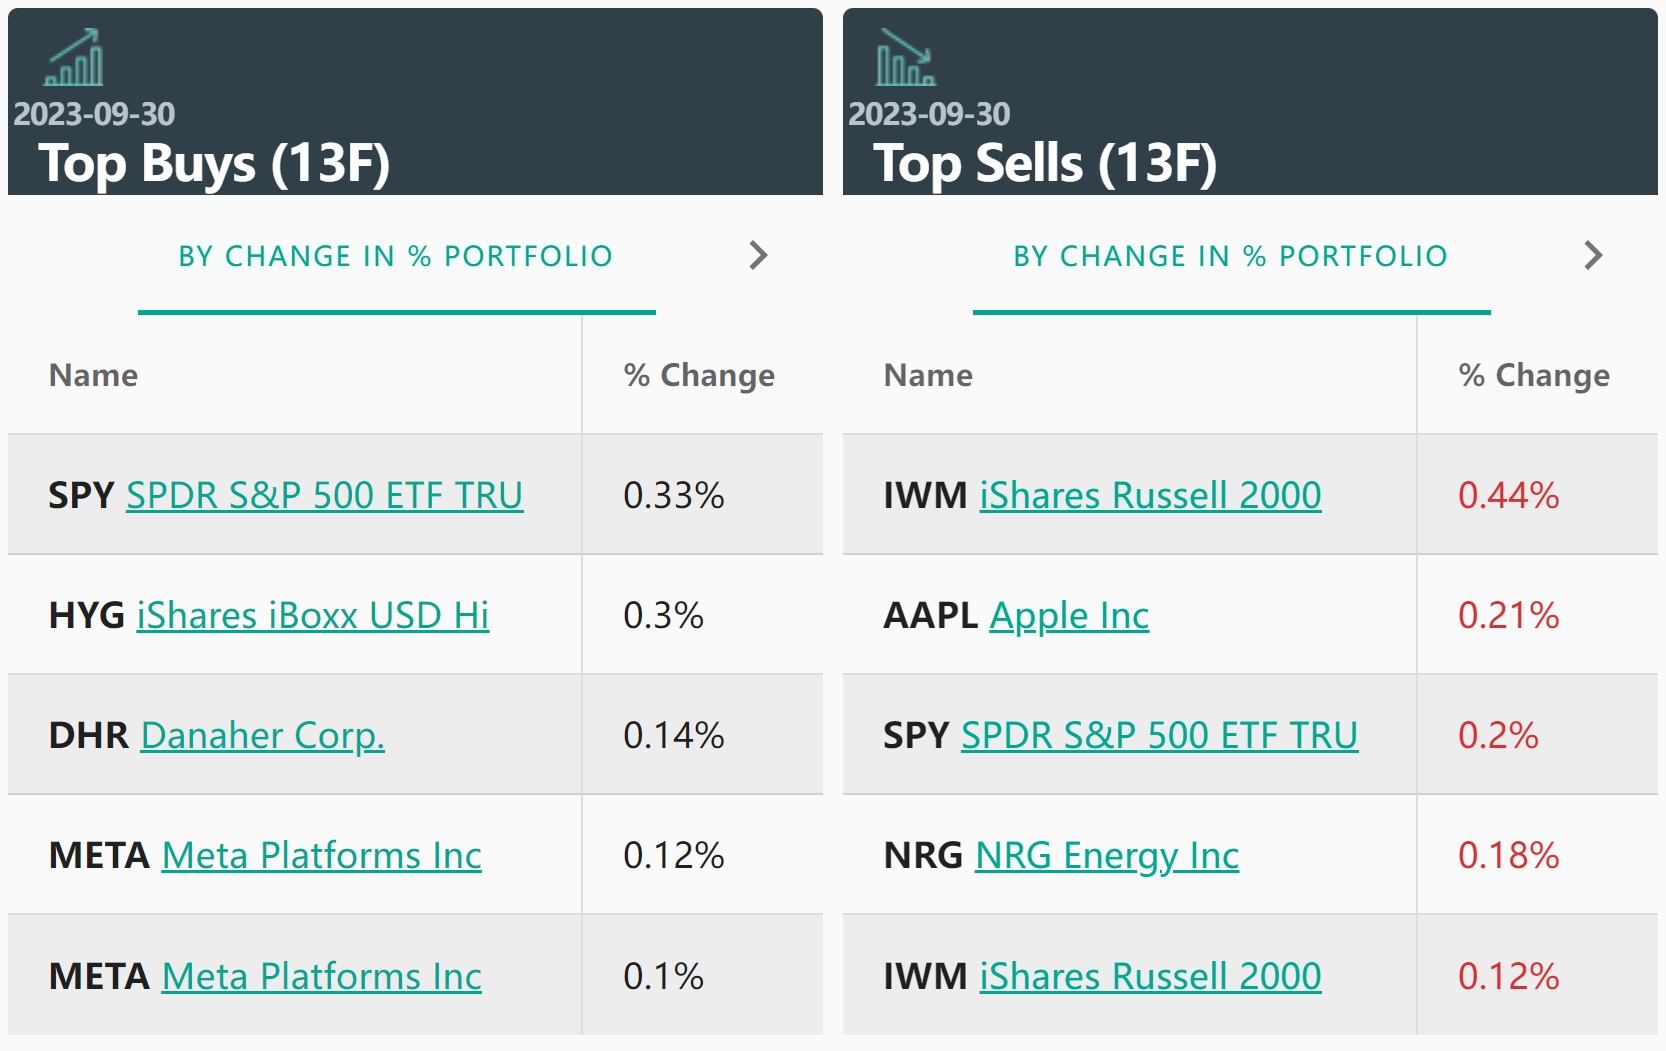
Task: Click the % Change column header in Top Buys
Action: pyautogui.click(x=699, y=375)
